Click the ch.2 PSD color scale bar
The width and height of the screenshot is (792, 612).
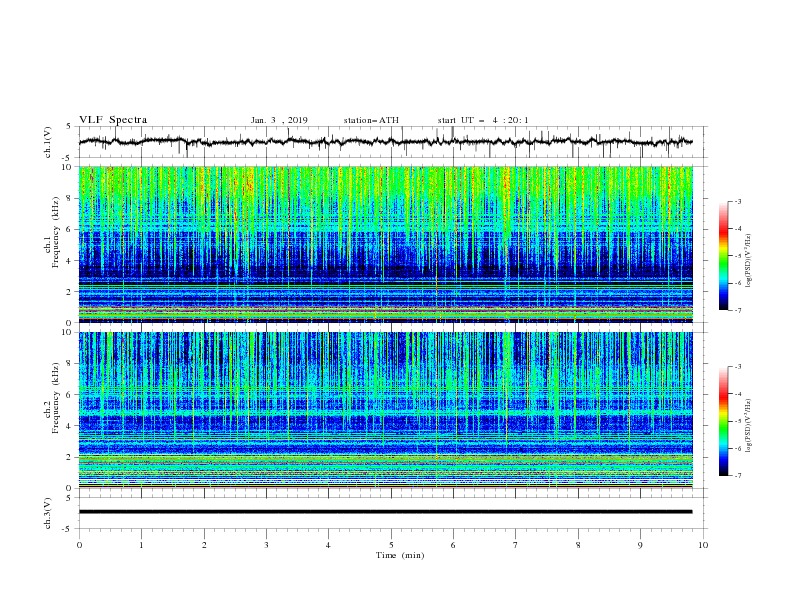724,421
